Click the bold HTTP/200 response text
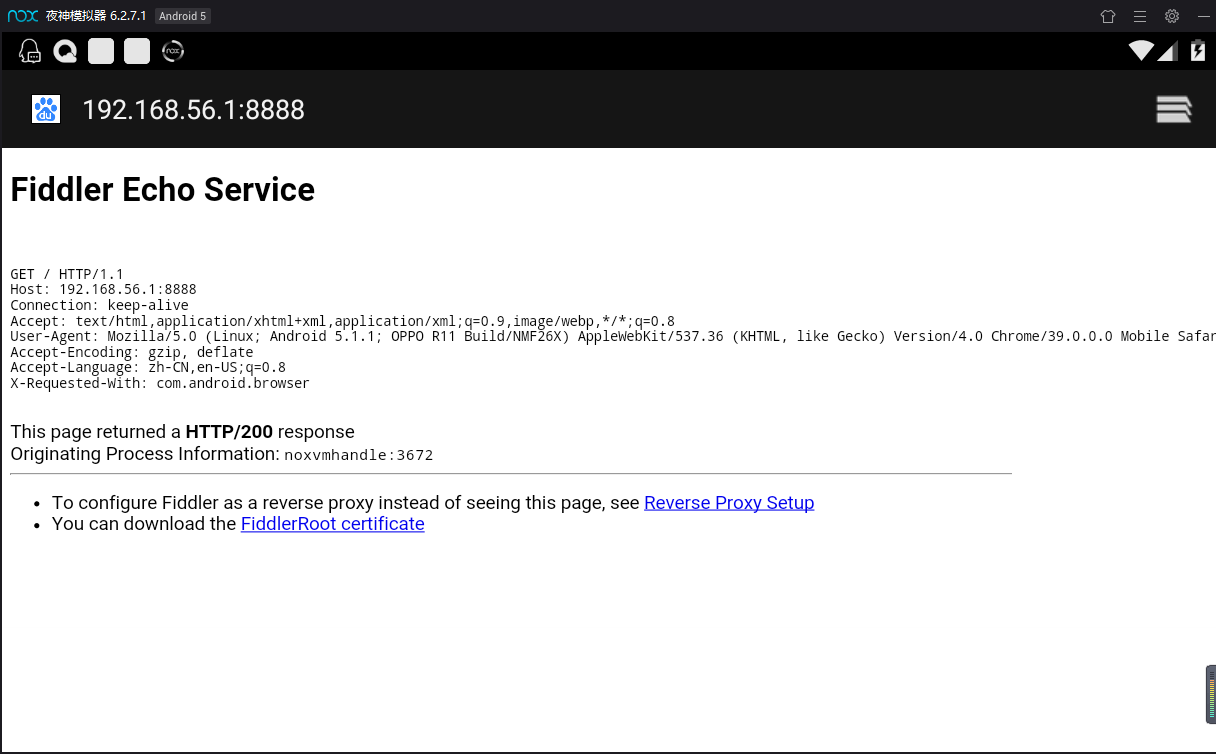The image size is (1216, 754). 229,432
